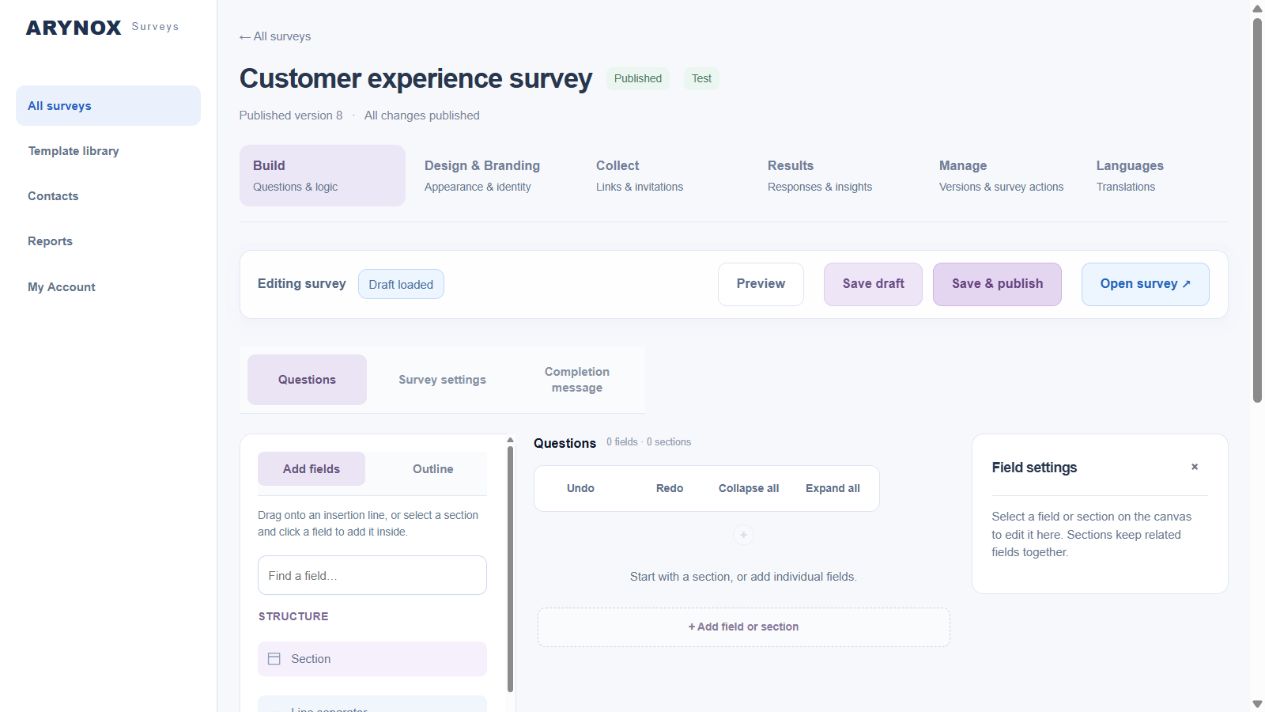Click the field panel scrollbar
Screen dimensions: 1265x712
pos(510,568)
